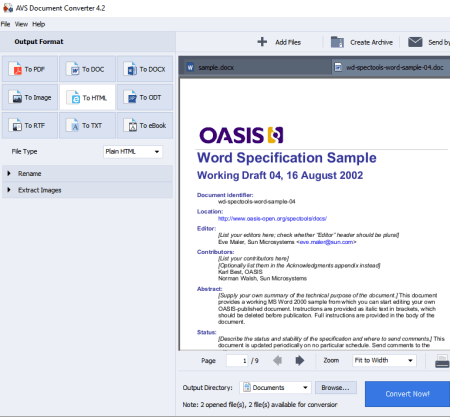Switch to wd-spectools-word-sample-04.doc tab

pyautogui.click(x=391, y=67)
